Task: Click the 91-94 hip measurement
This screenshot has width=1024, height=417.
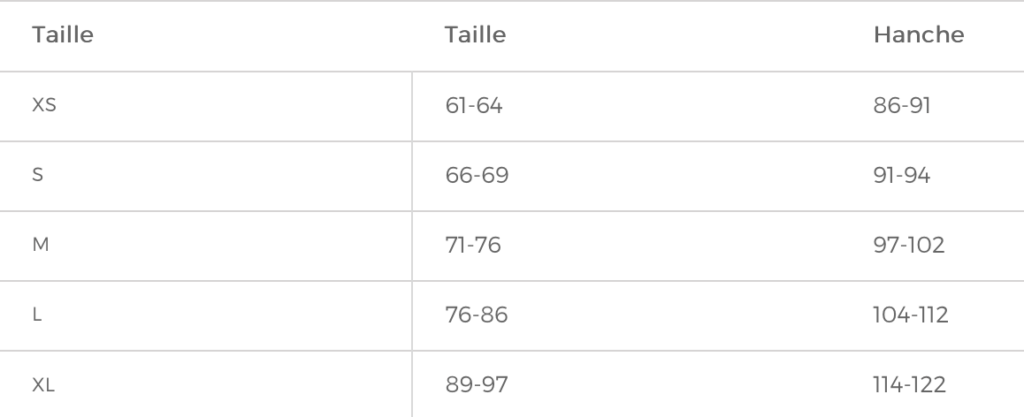Action: coord(901,175)
